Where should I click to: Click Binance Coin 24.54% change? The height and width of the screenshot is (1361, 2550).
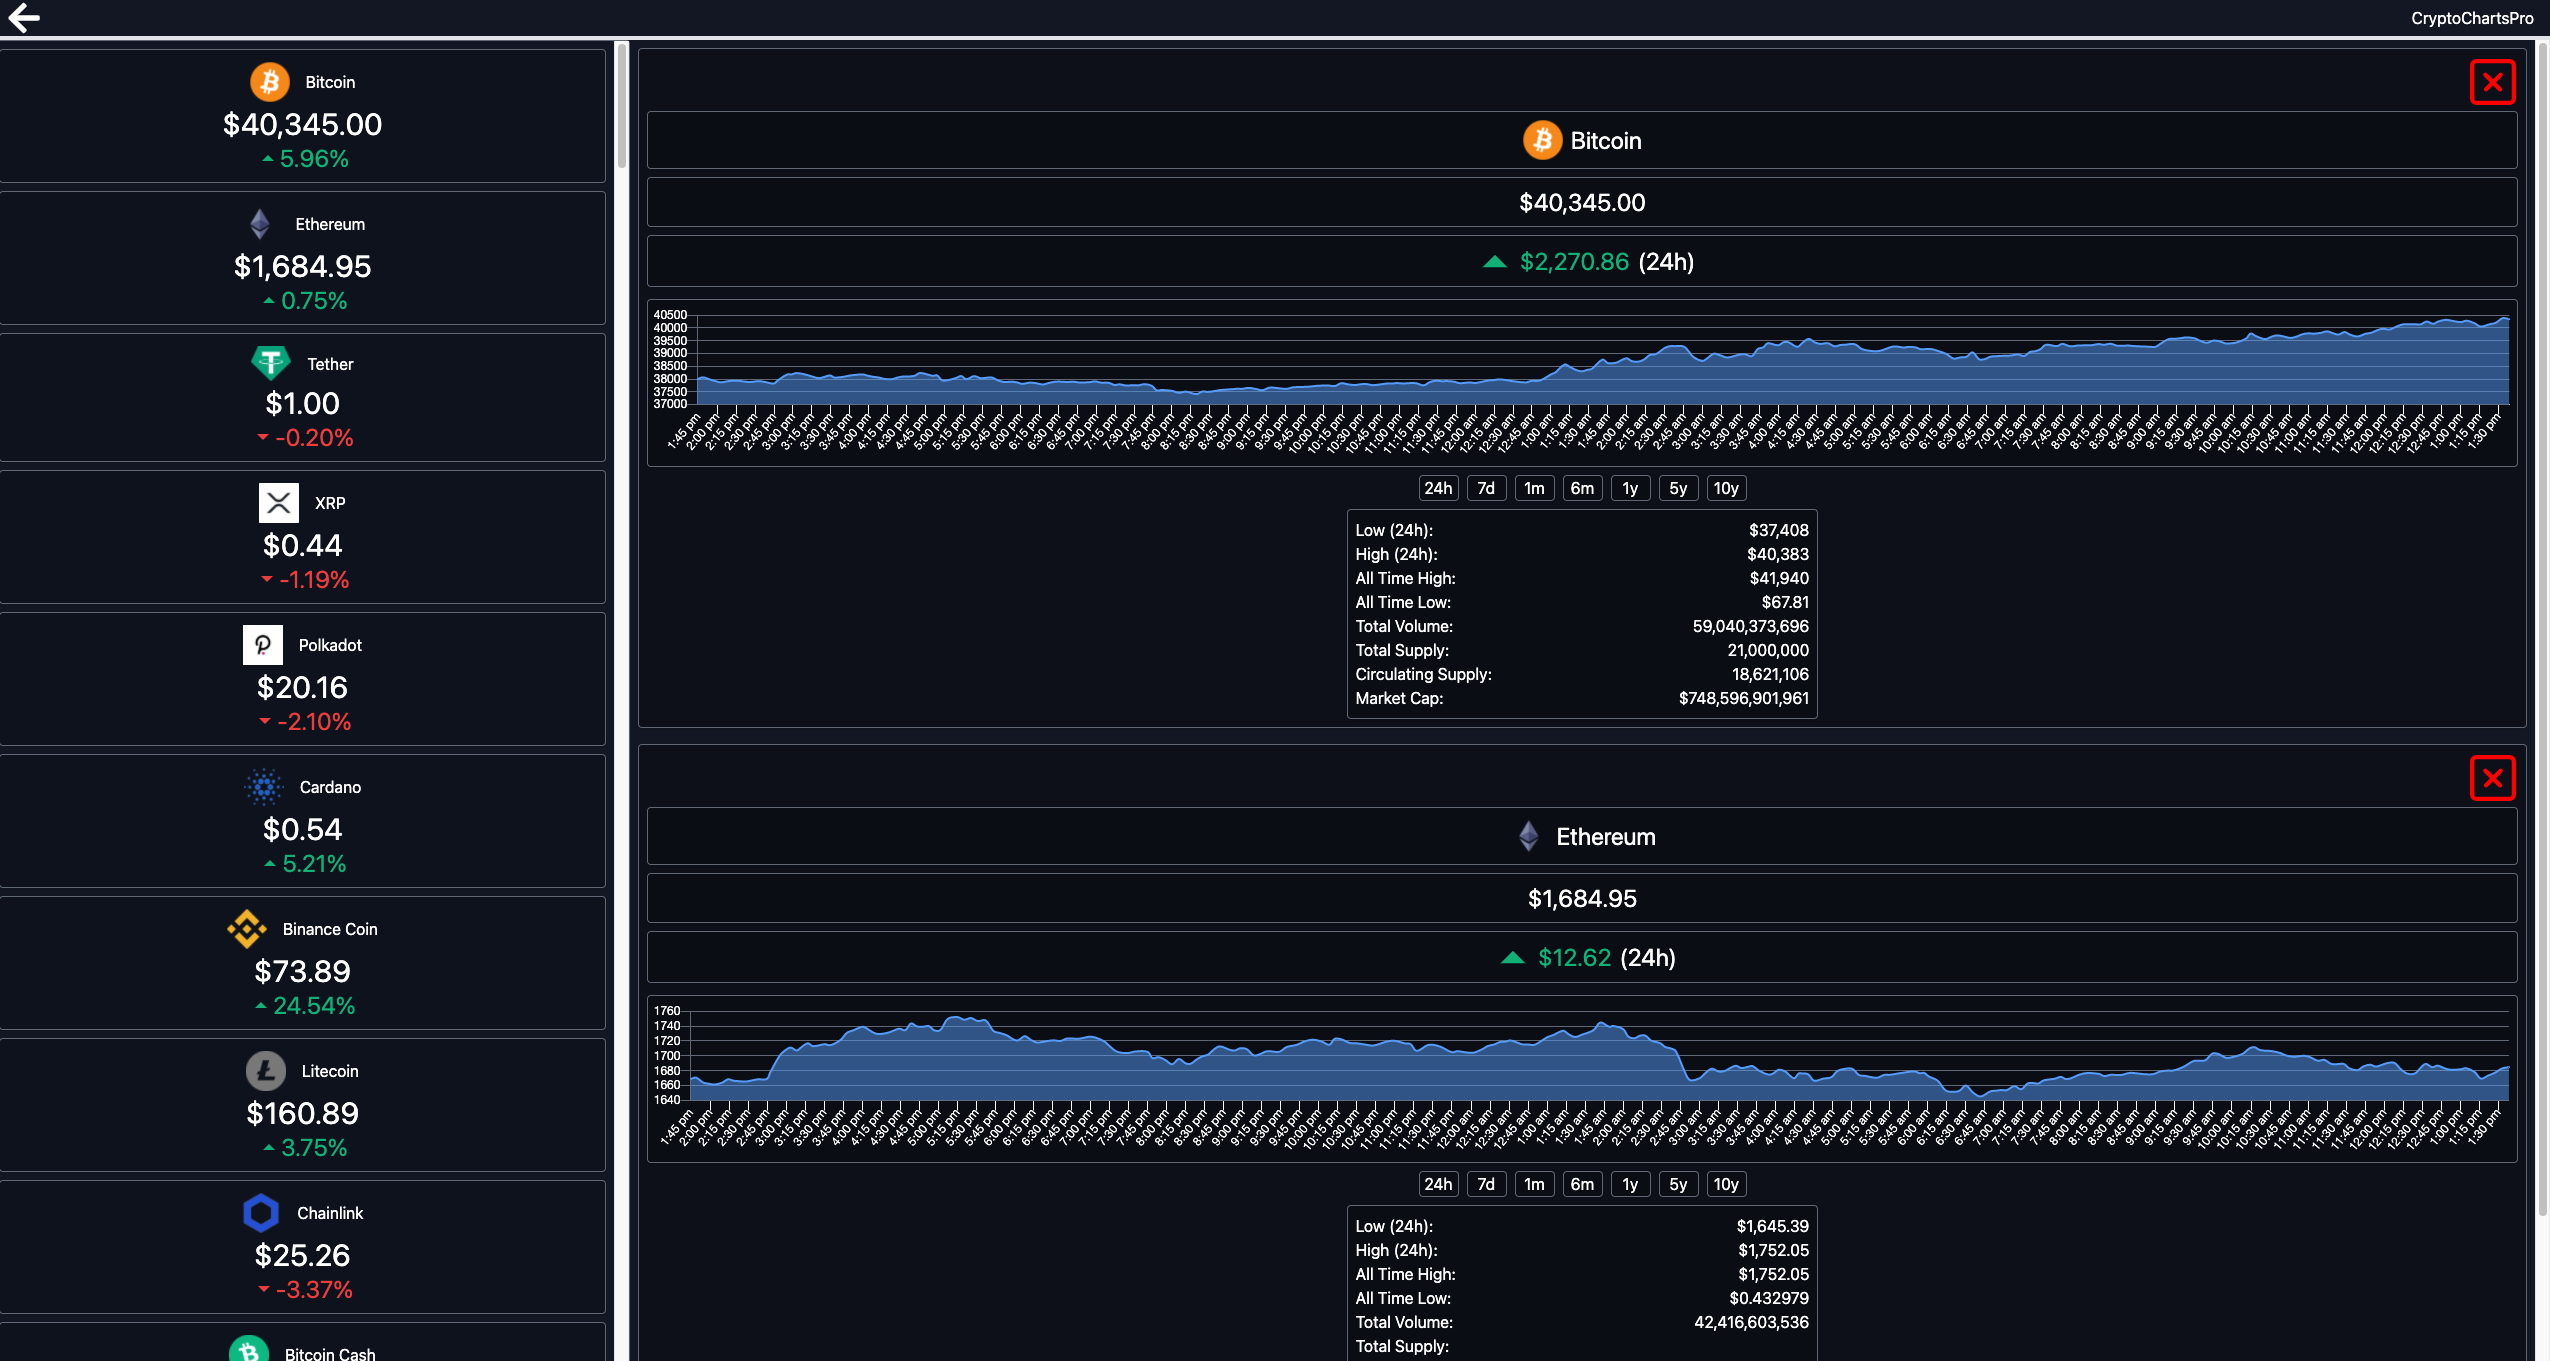coord(305,1005)
